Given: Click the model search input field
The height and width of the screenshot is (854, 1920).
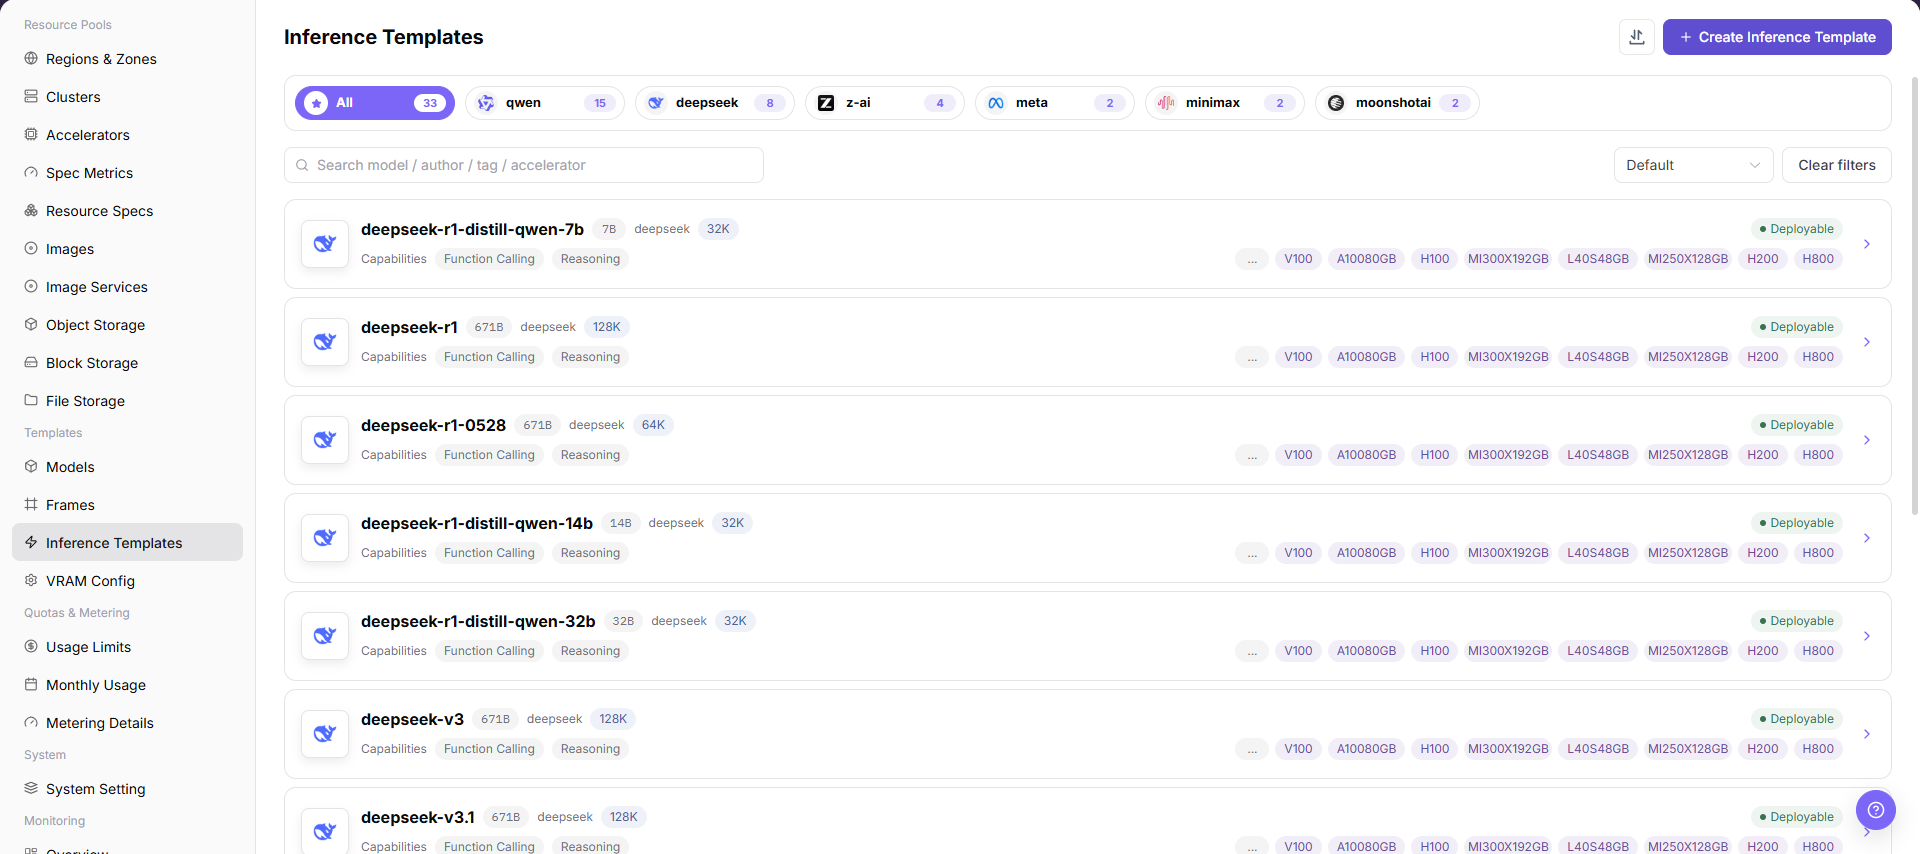Looking at the screenshot, I should click(x=524, y=165).
